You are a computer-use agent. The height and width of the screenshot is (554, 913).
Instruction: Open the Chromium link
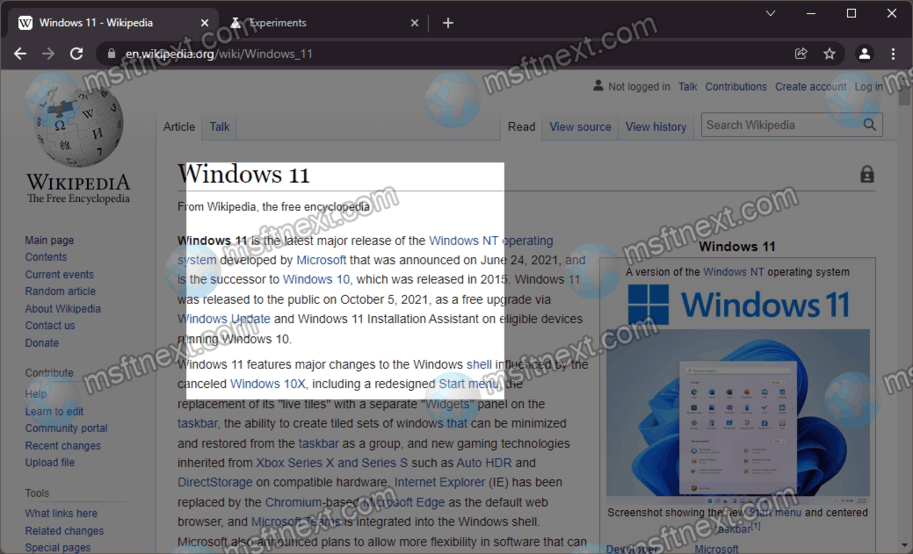293,502
